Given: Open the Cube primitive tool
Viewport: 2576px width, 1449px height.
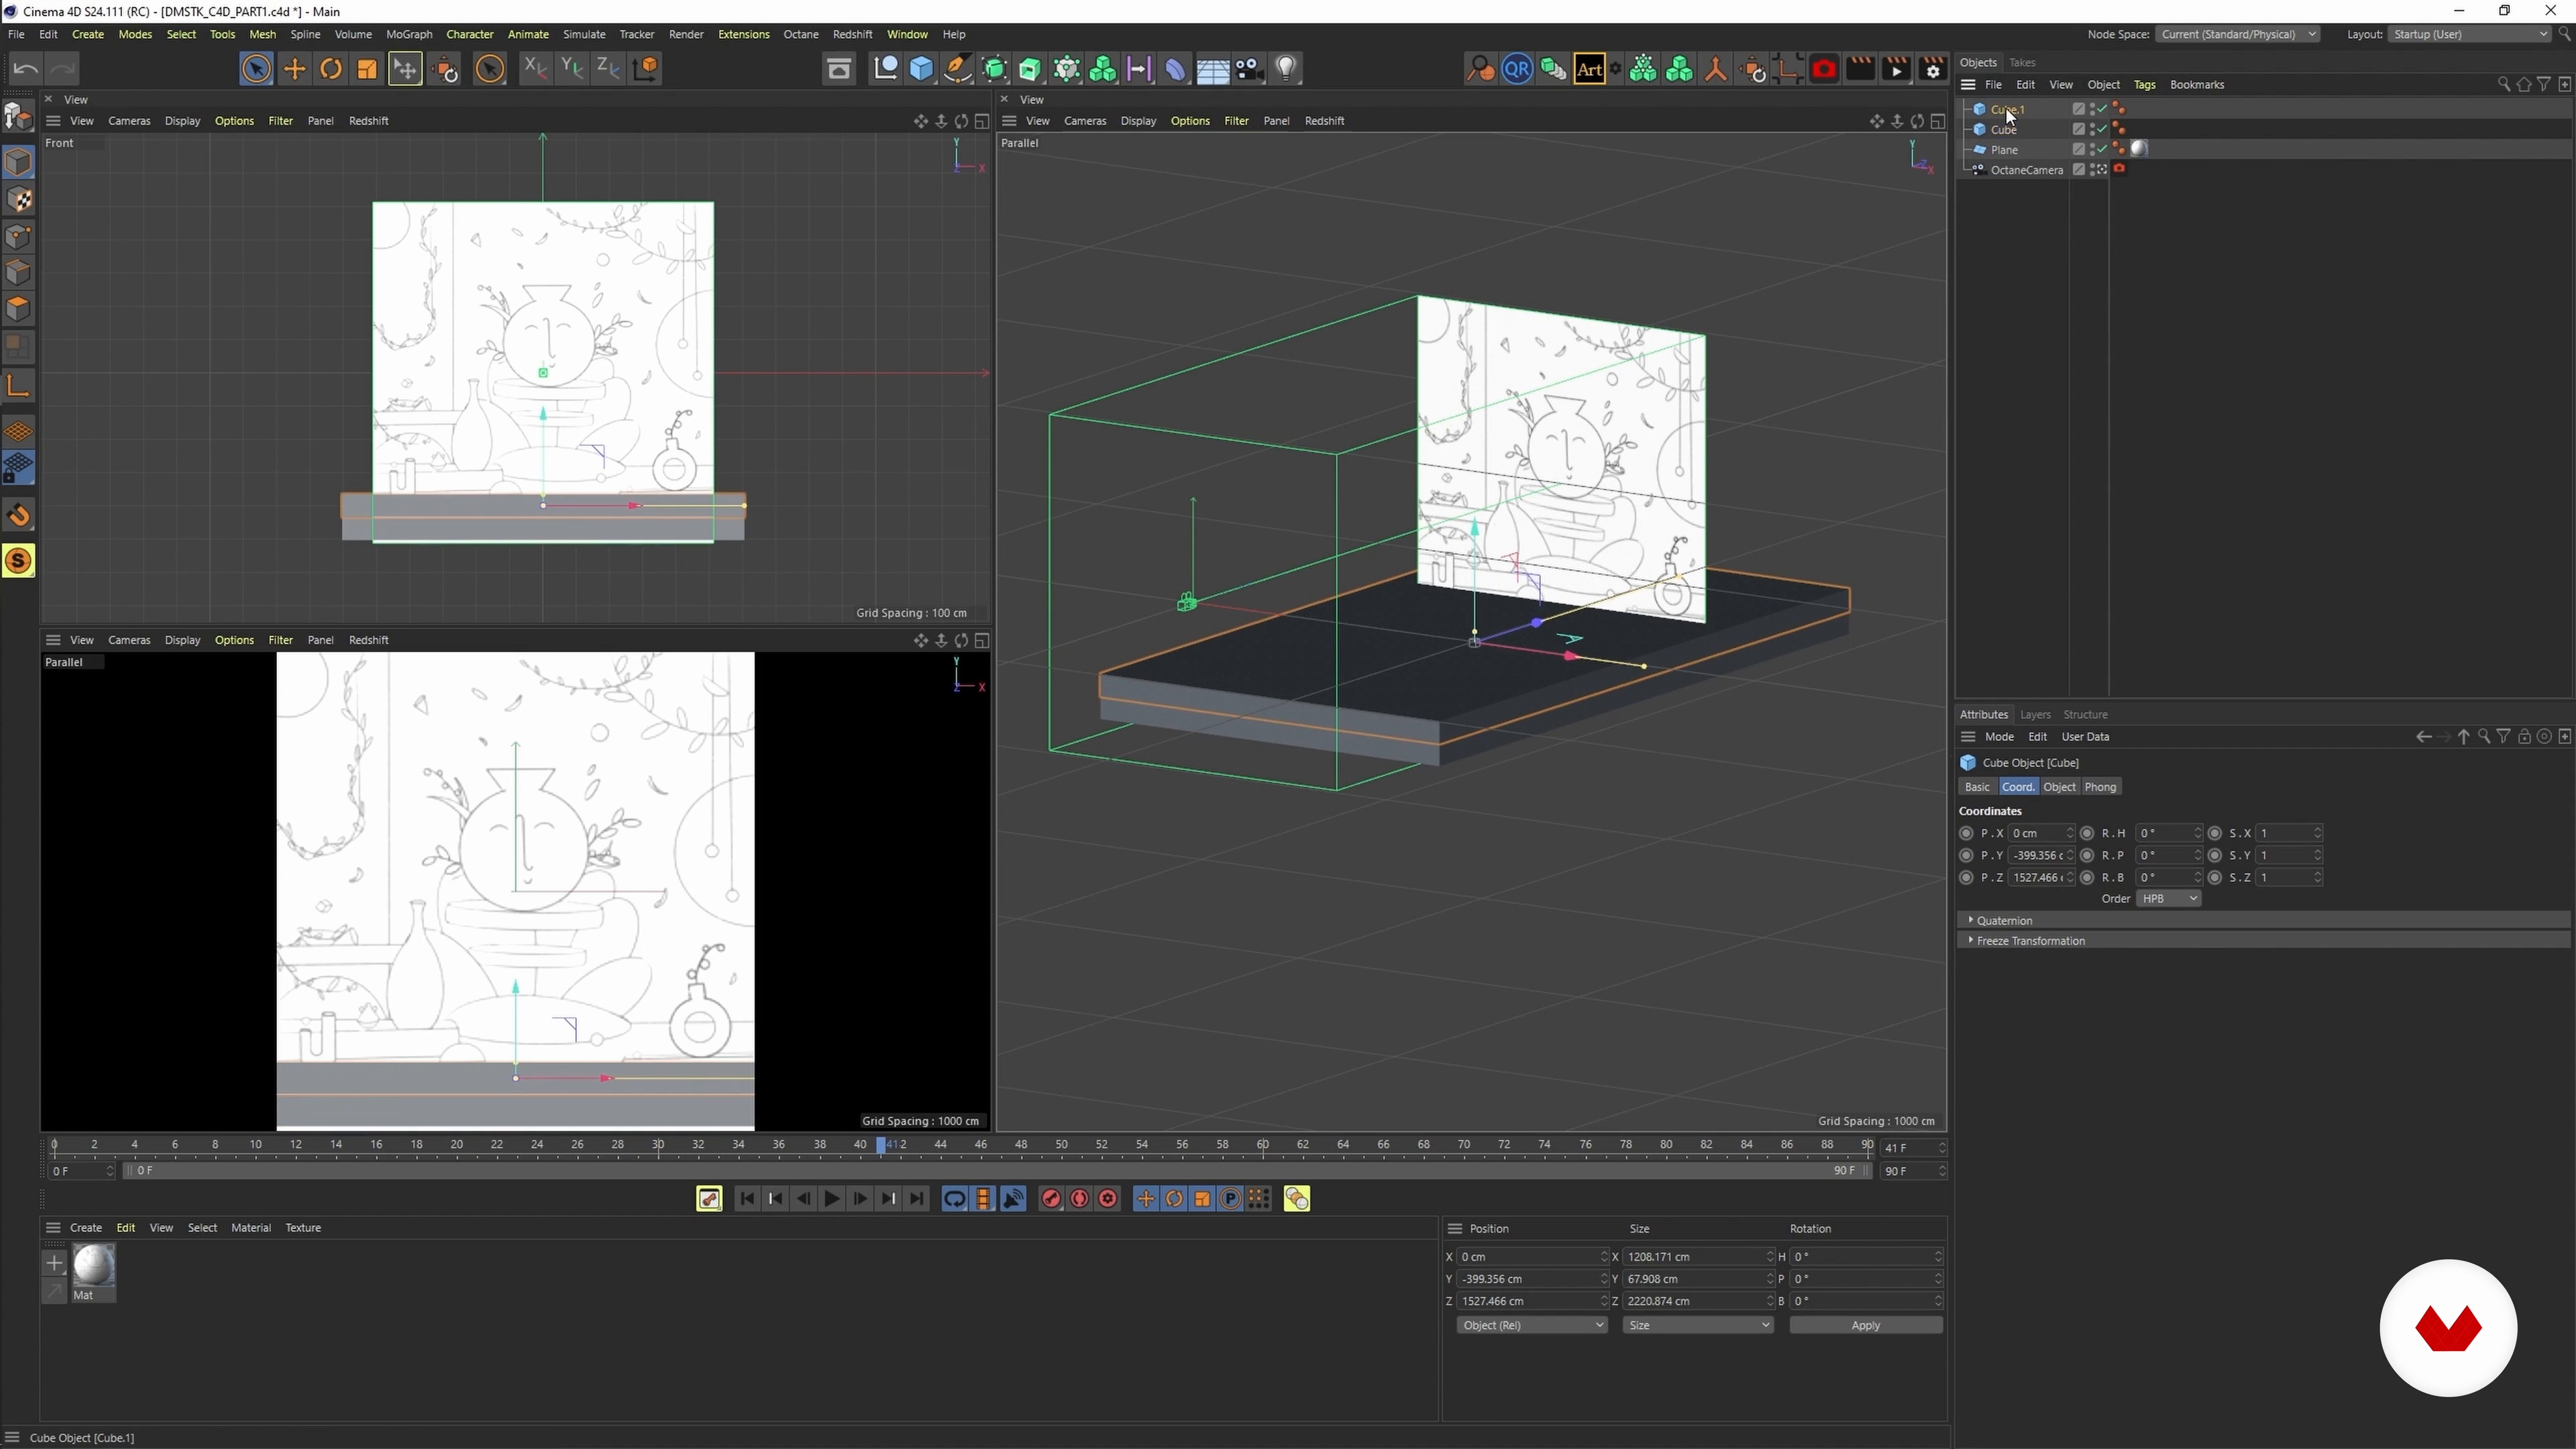Looking at the screenshot, I should pyautogui.click(x=921, y=69).
